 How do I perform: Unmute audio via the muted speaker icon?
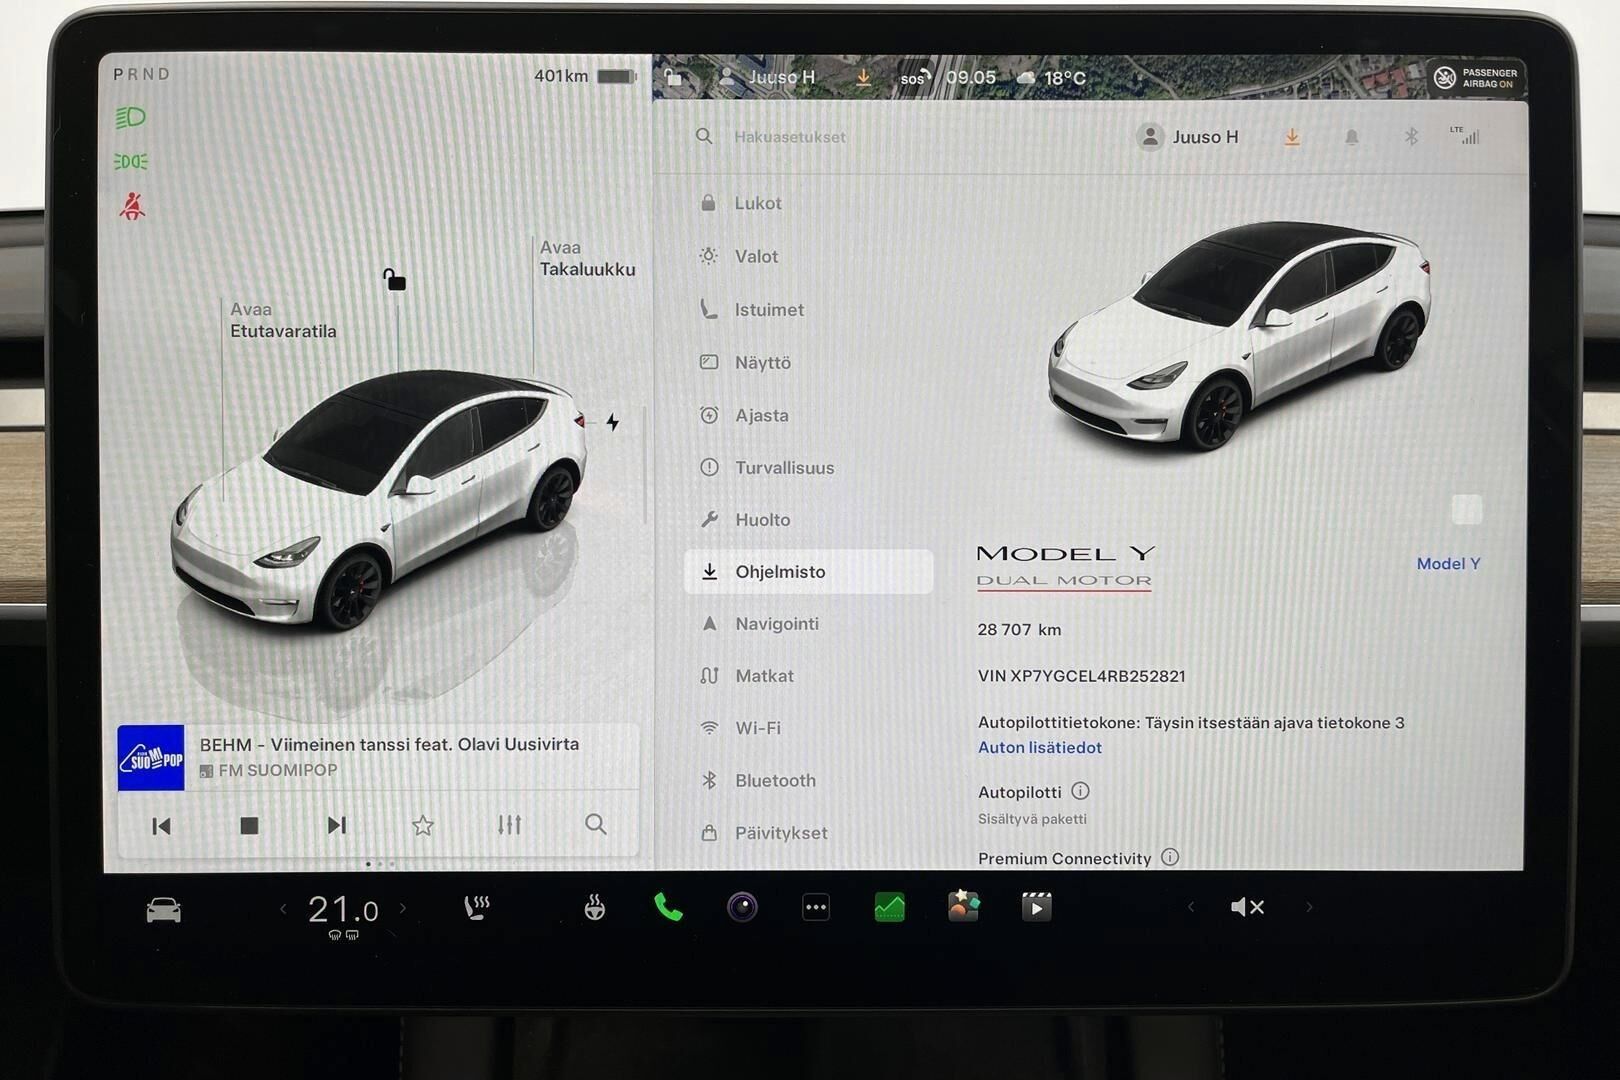coord(1247,907)
